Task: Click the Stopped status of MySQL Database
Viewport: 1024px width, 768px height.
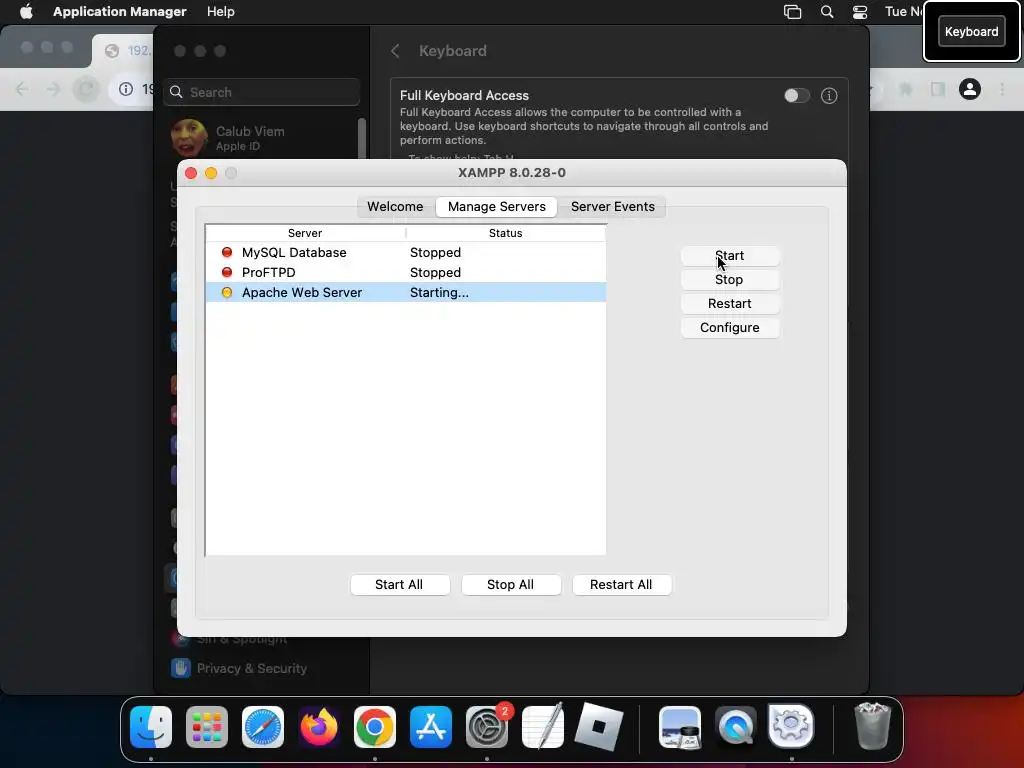Action: click(435, 252)
